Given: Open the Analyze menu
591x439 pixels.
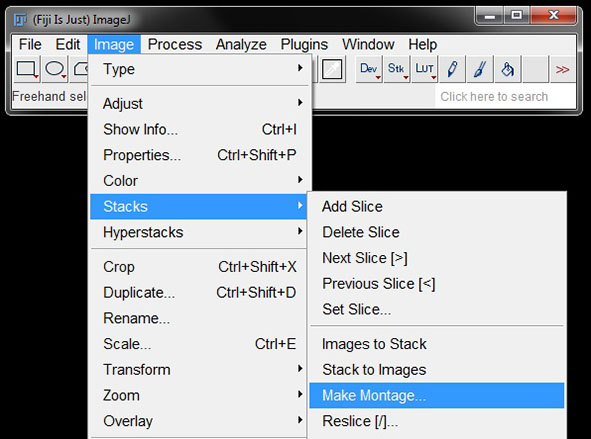Looking at the screenshot, I should pyautogui.click(x=241, y=44).
